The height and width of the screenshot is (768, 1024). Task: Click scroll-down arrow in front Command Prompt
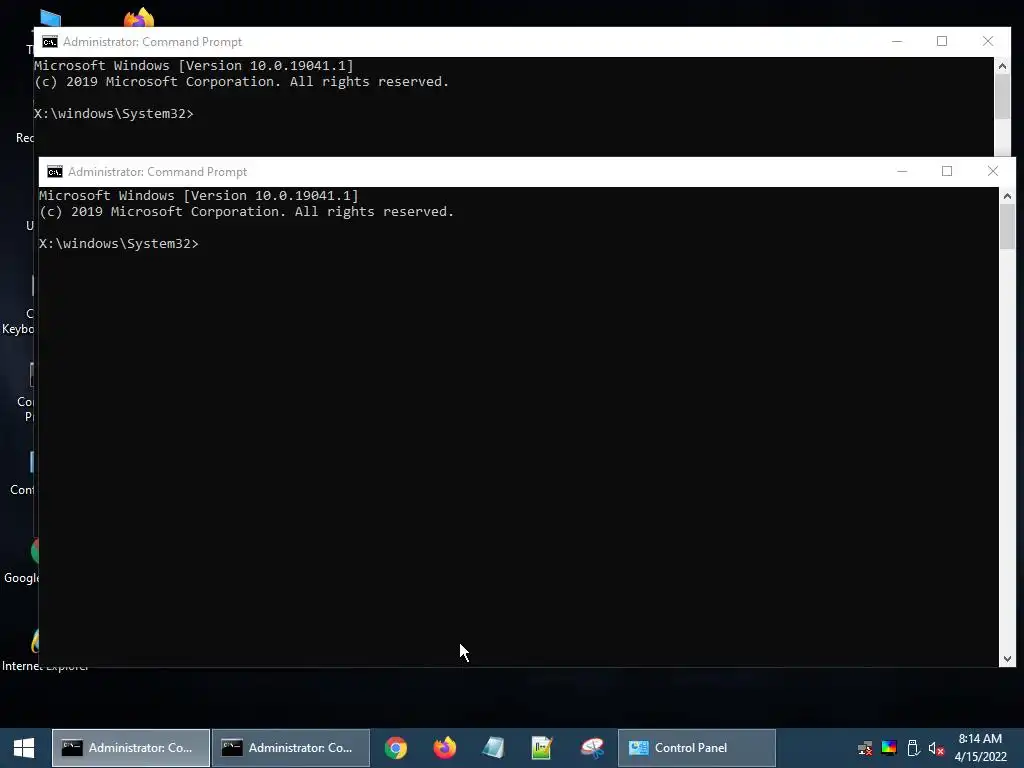tap(1007, 659)
